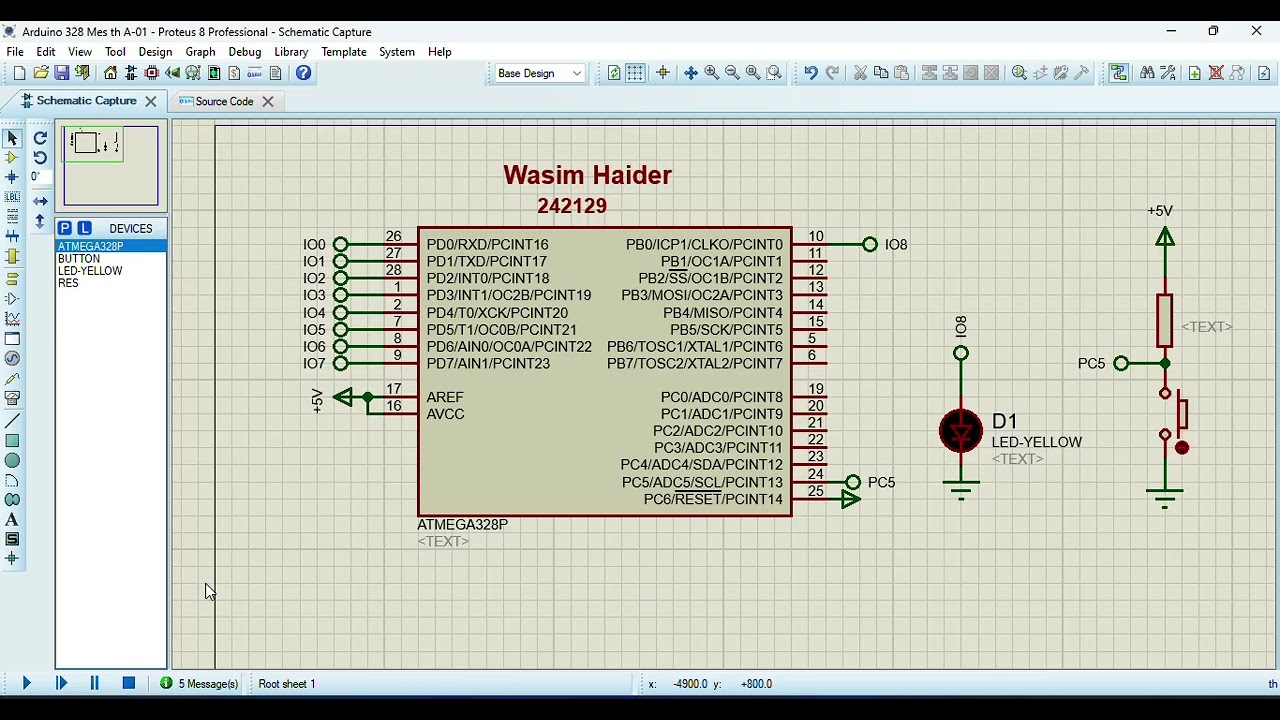Select RES in the devices list
The height and width of the screenshot is (720, 1280).
click(111, 283)
